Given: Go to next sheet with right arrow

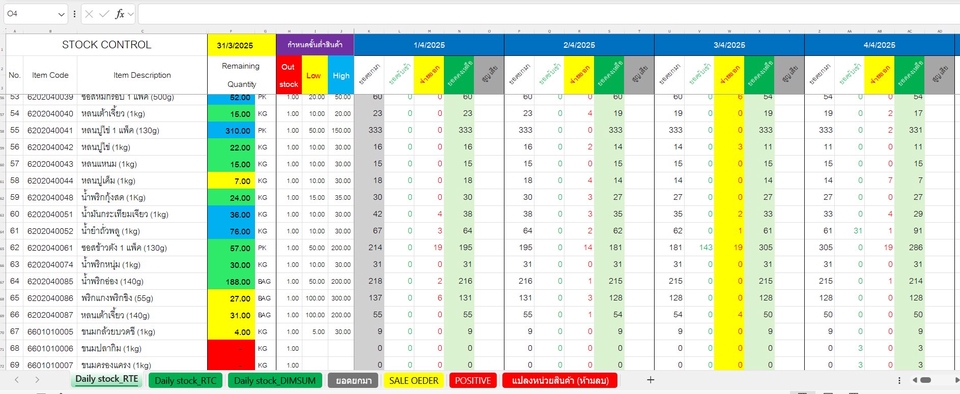Looking at the screenshot, I should point(37,380).
